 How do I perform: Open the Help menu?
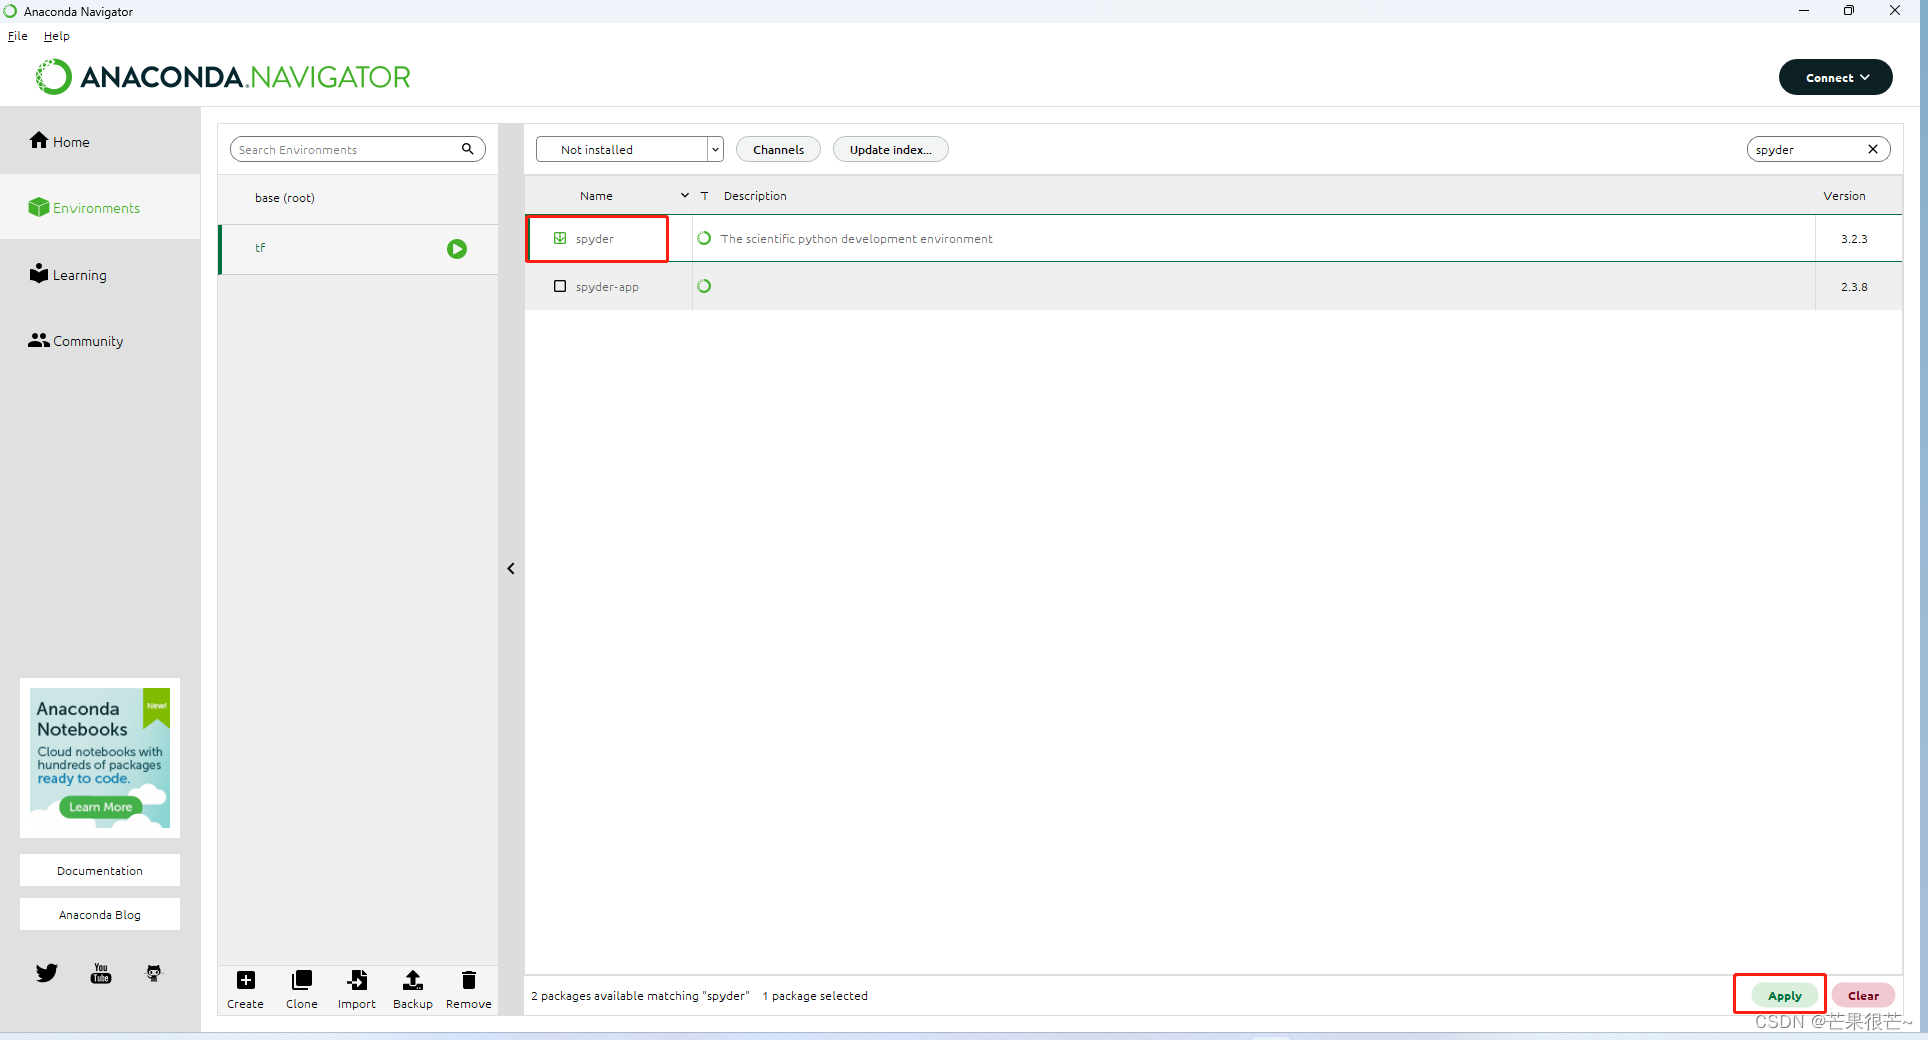[x=57, y=36]
